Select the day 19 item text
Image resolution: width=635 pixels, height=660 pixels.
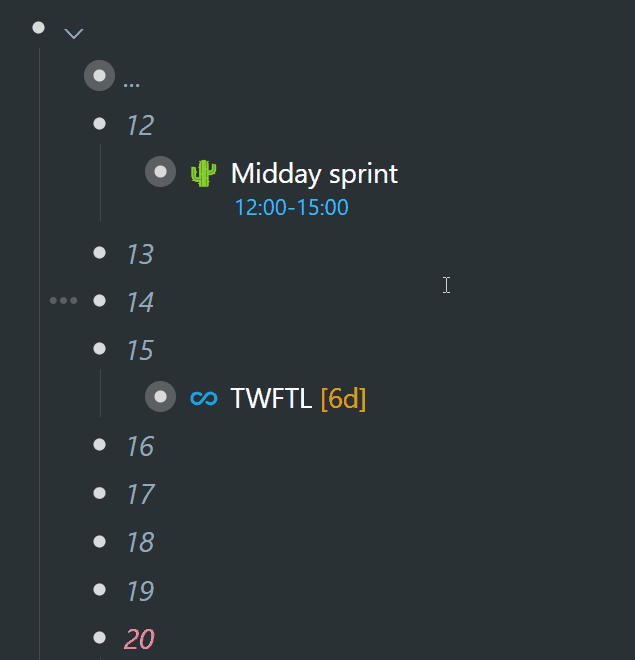click(x=141, y=591)
